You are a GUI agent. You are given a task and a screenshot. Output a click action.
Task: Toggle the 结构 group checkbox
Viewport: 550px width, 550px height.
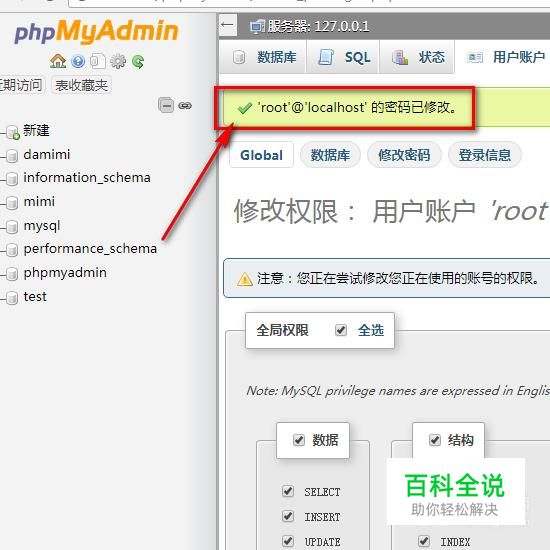(435, 440)
